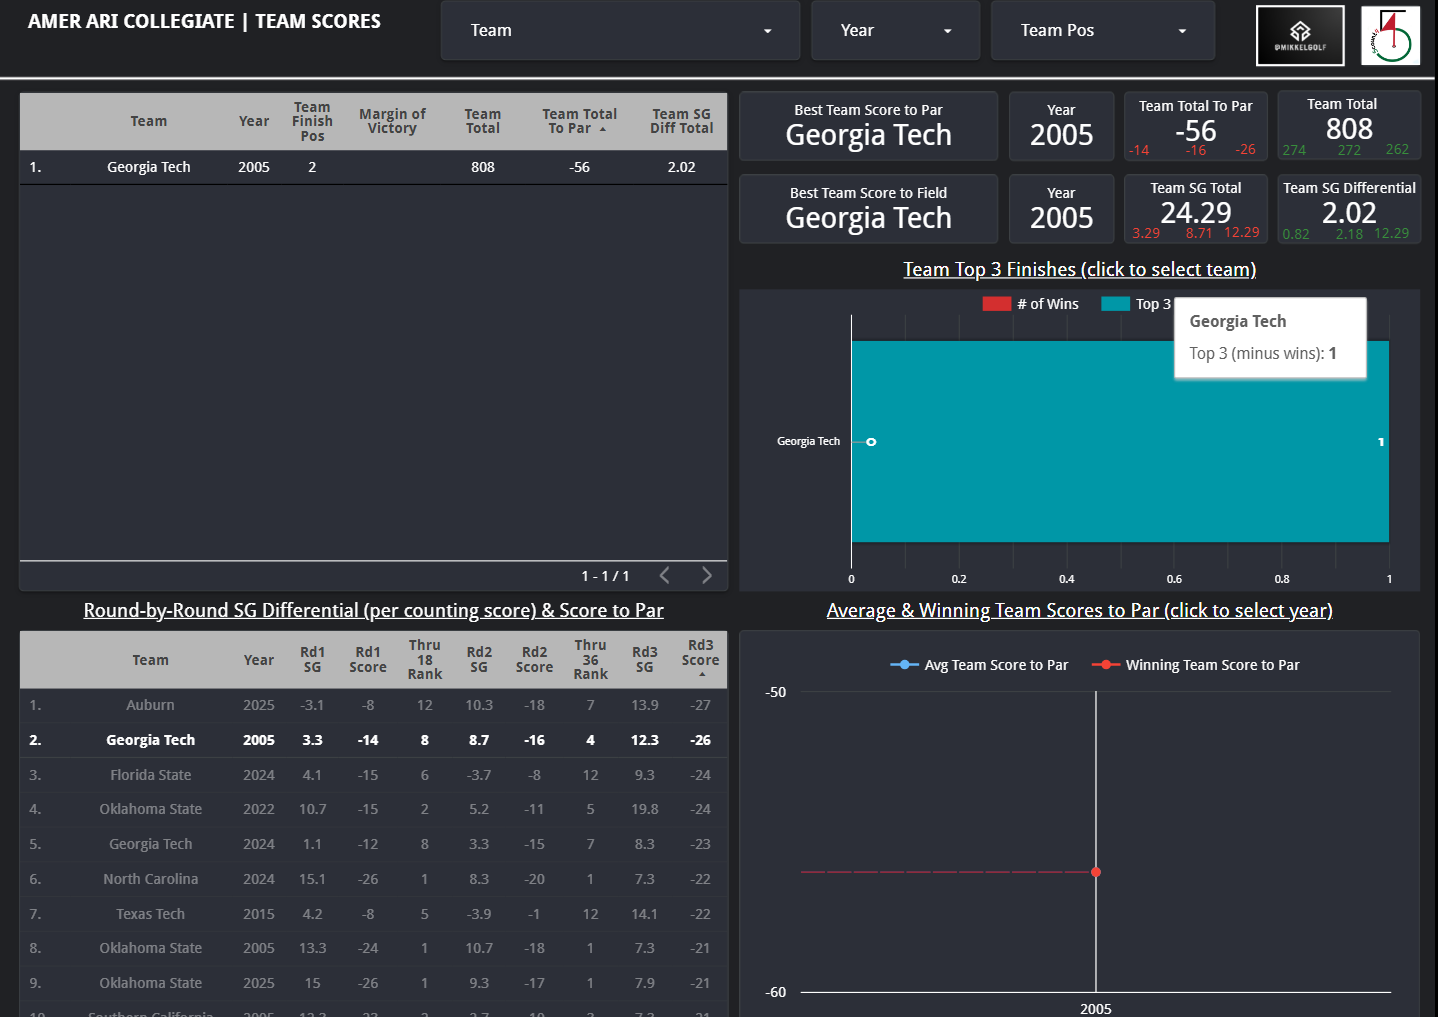The height and width of the screenshot is (1017, 1438).
Task: Select the Florida State 2024 row
Action: coord(373,775)
